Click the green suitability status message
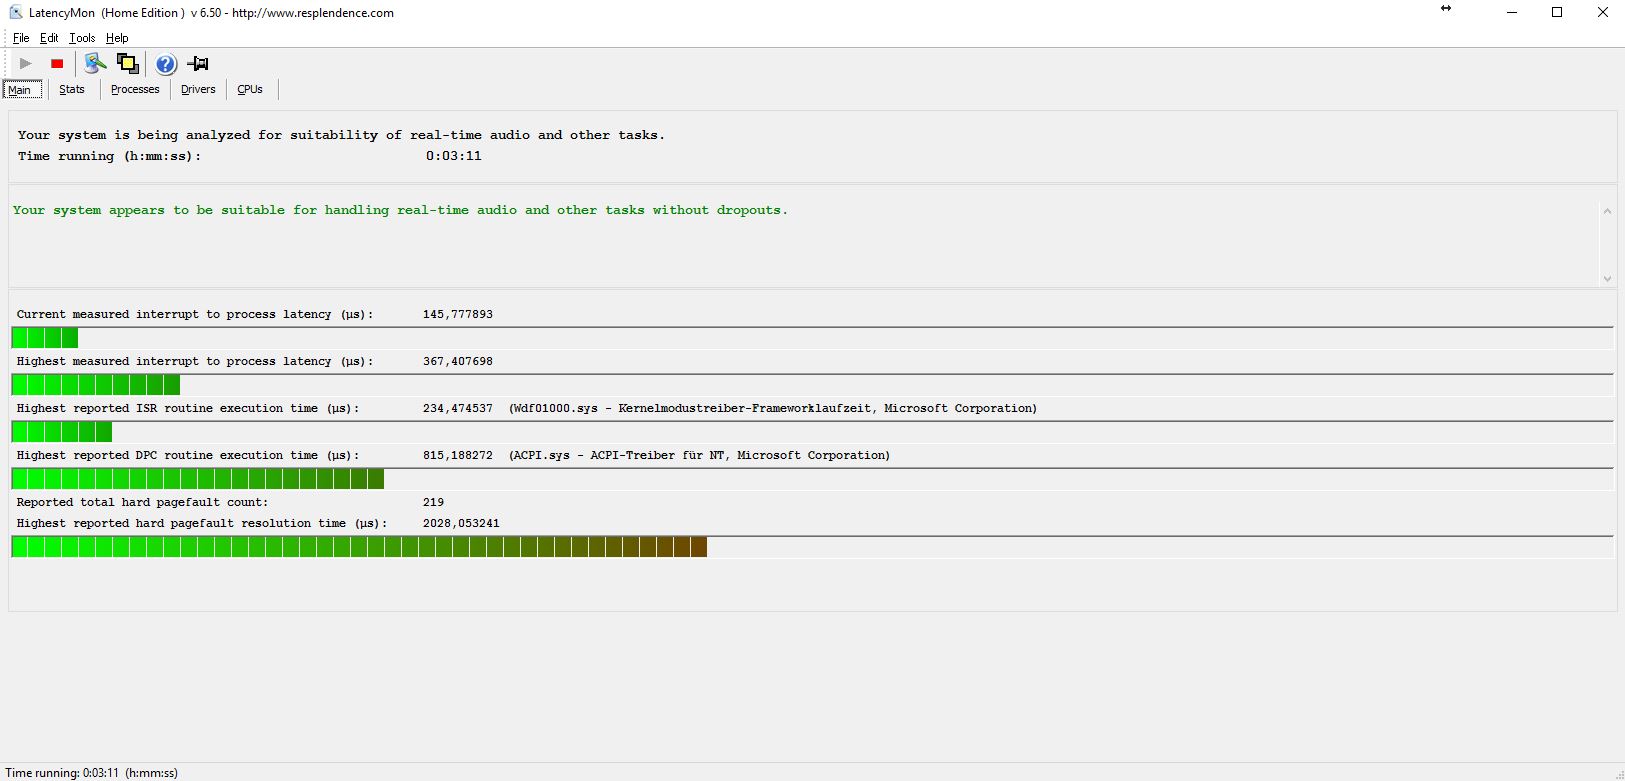1625x781 pixels. [x=400, y=210]
